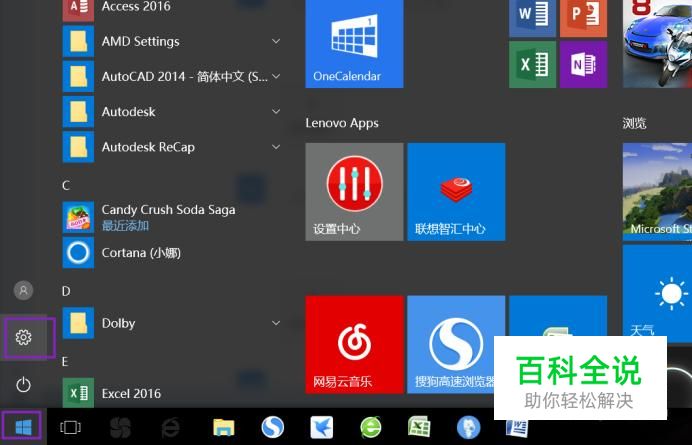Expand the AutoCAD 2014 folder chevron
The image size is (692, 445).
coord(276,76)
